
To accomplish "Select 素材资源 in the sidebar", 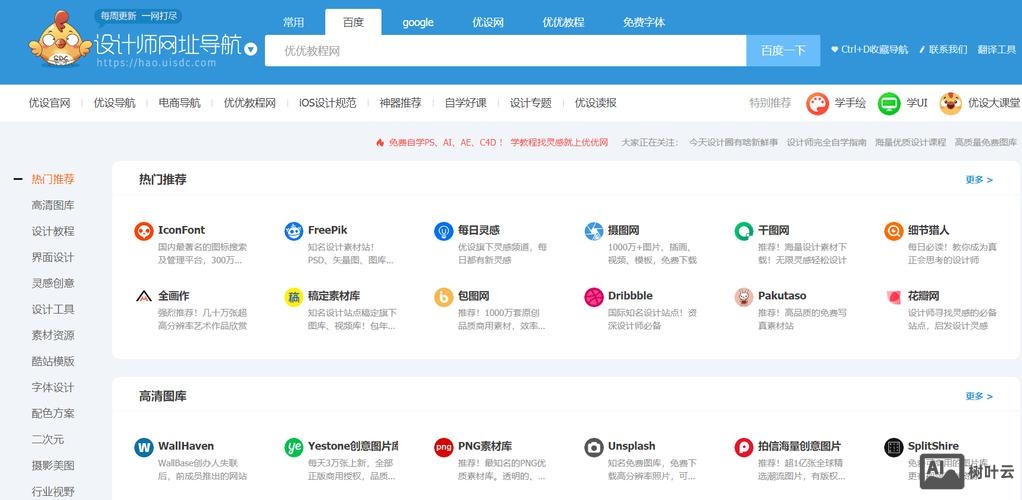I will 53,336.
